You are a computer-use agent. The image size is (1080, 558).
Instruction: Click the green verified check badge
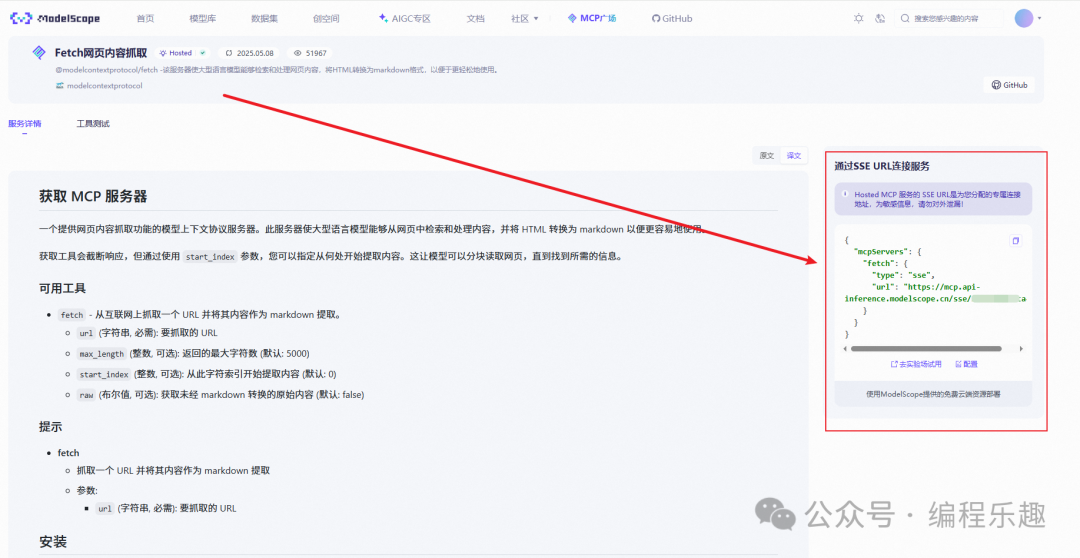click(x=202, y=53)
